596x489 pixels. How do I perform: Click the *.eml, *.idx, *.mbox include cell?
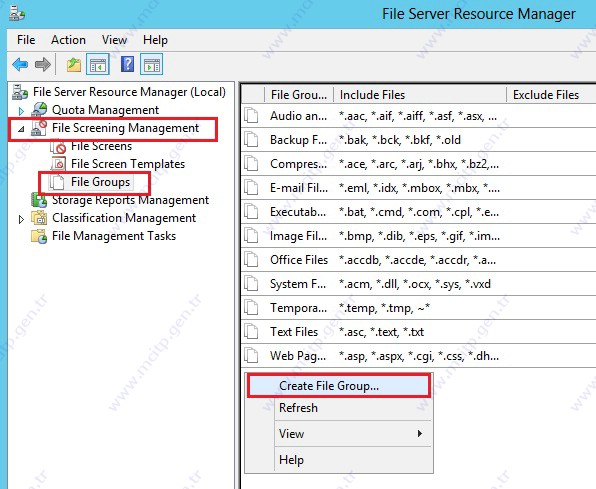[419, 188]
